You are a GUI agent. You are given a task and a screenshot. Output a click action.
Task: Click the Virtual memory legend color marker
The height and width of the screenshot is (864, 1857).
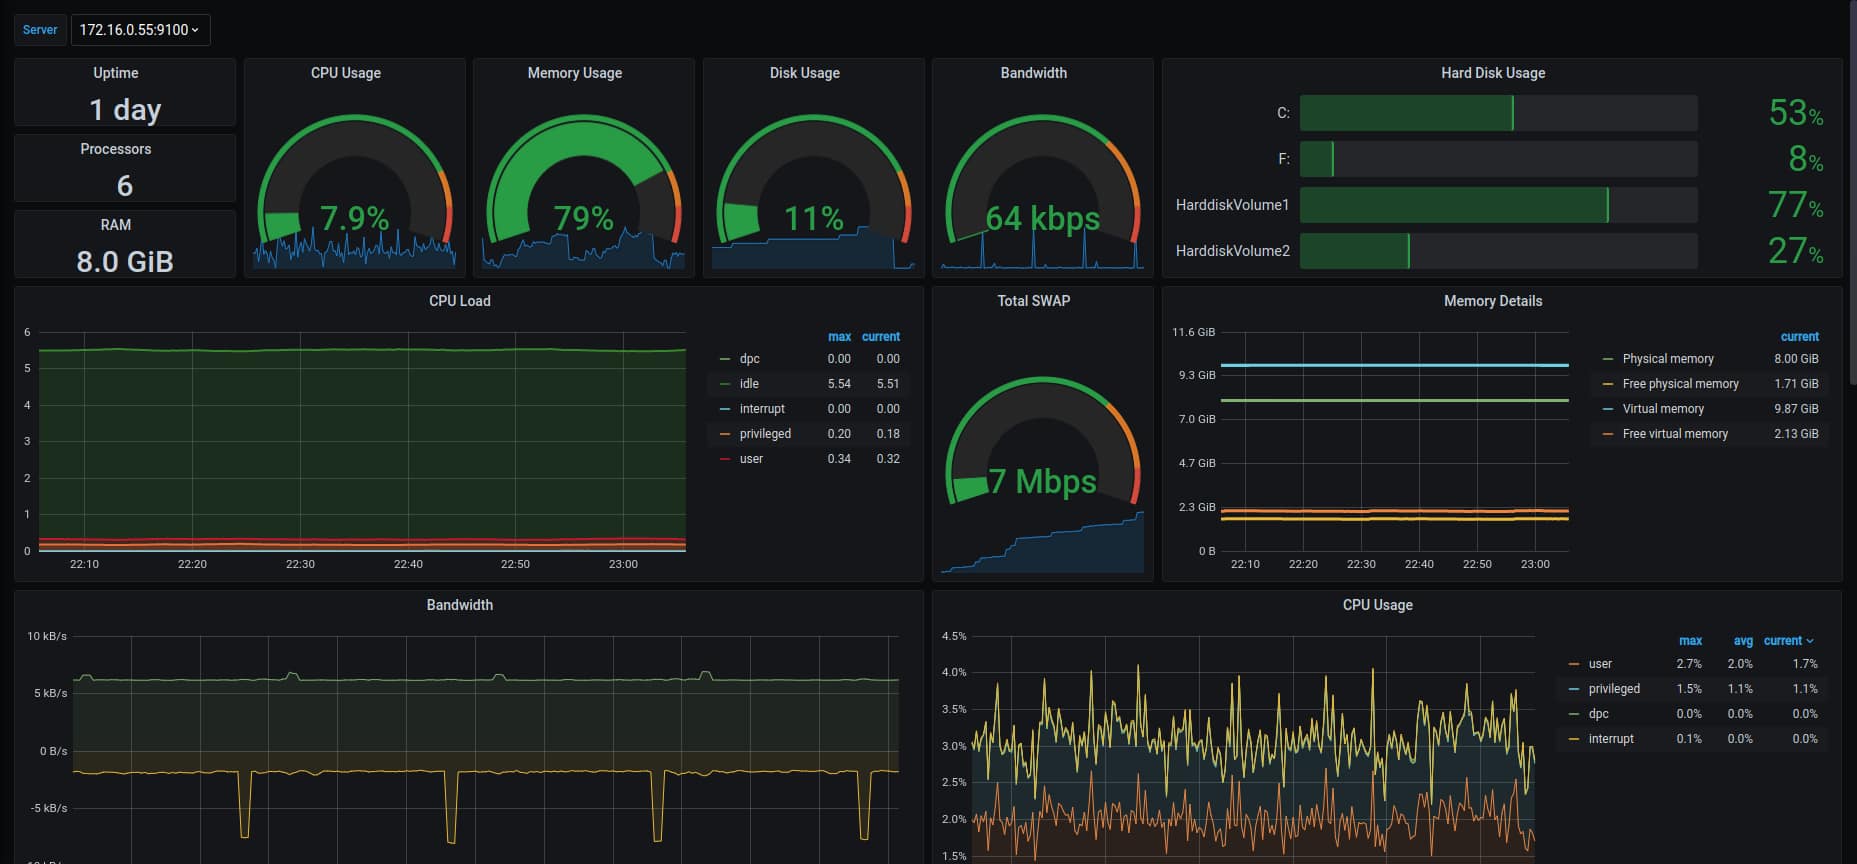[x=1608, y=409]
